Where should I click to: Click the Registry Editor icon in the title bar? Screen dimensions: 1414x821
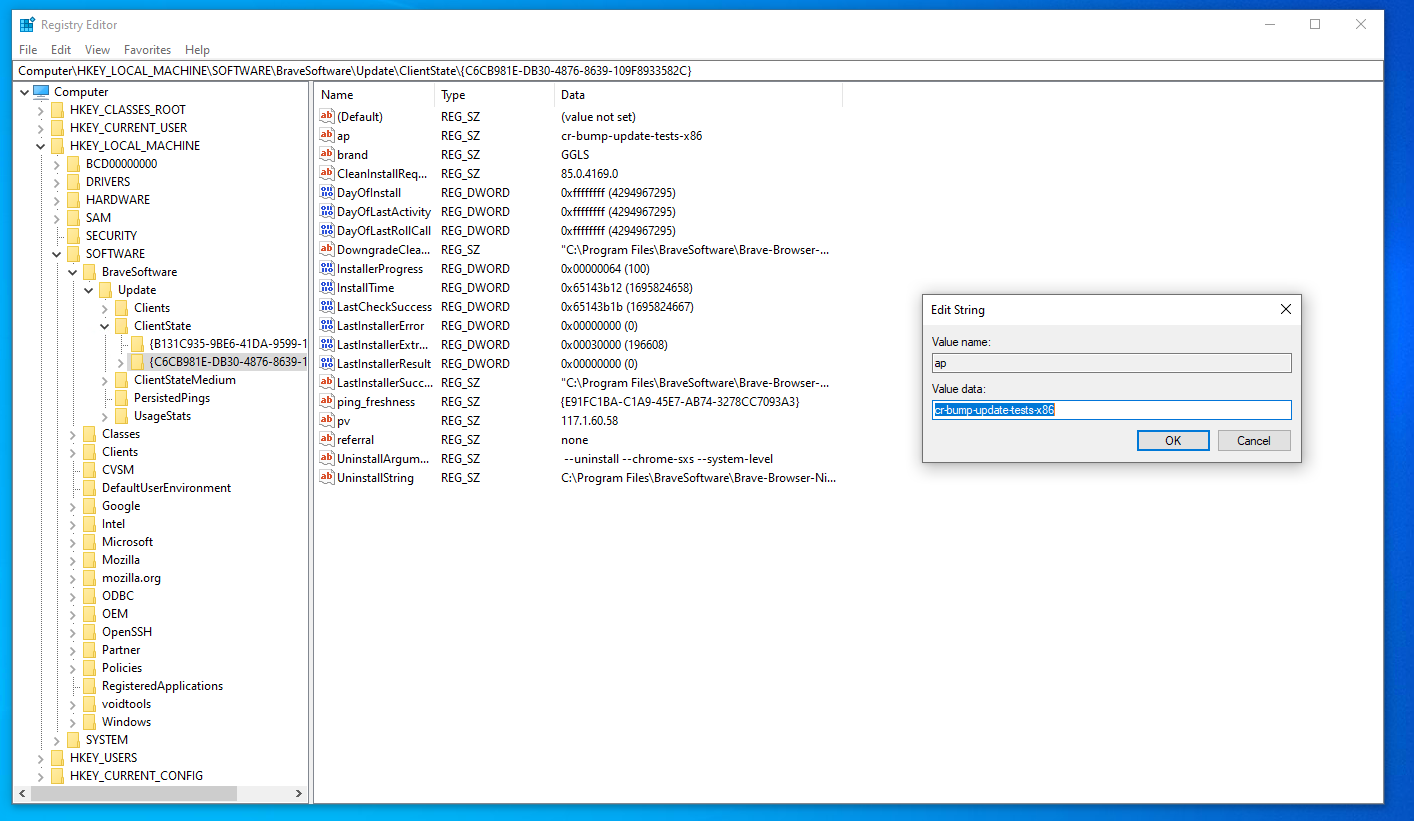(x=24, y=23)
